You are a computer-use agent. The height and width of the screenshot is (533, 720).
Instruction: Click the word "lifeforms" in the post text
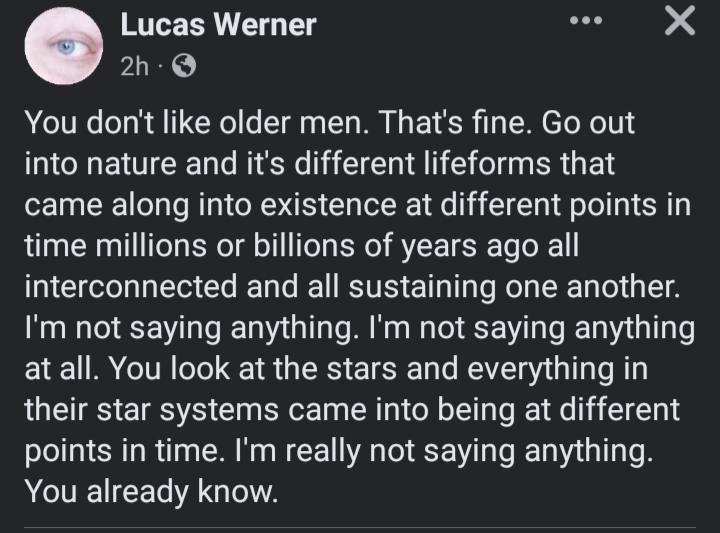pyautogui.click(x=486, y=163)
